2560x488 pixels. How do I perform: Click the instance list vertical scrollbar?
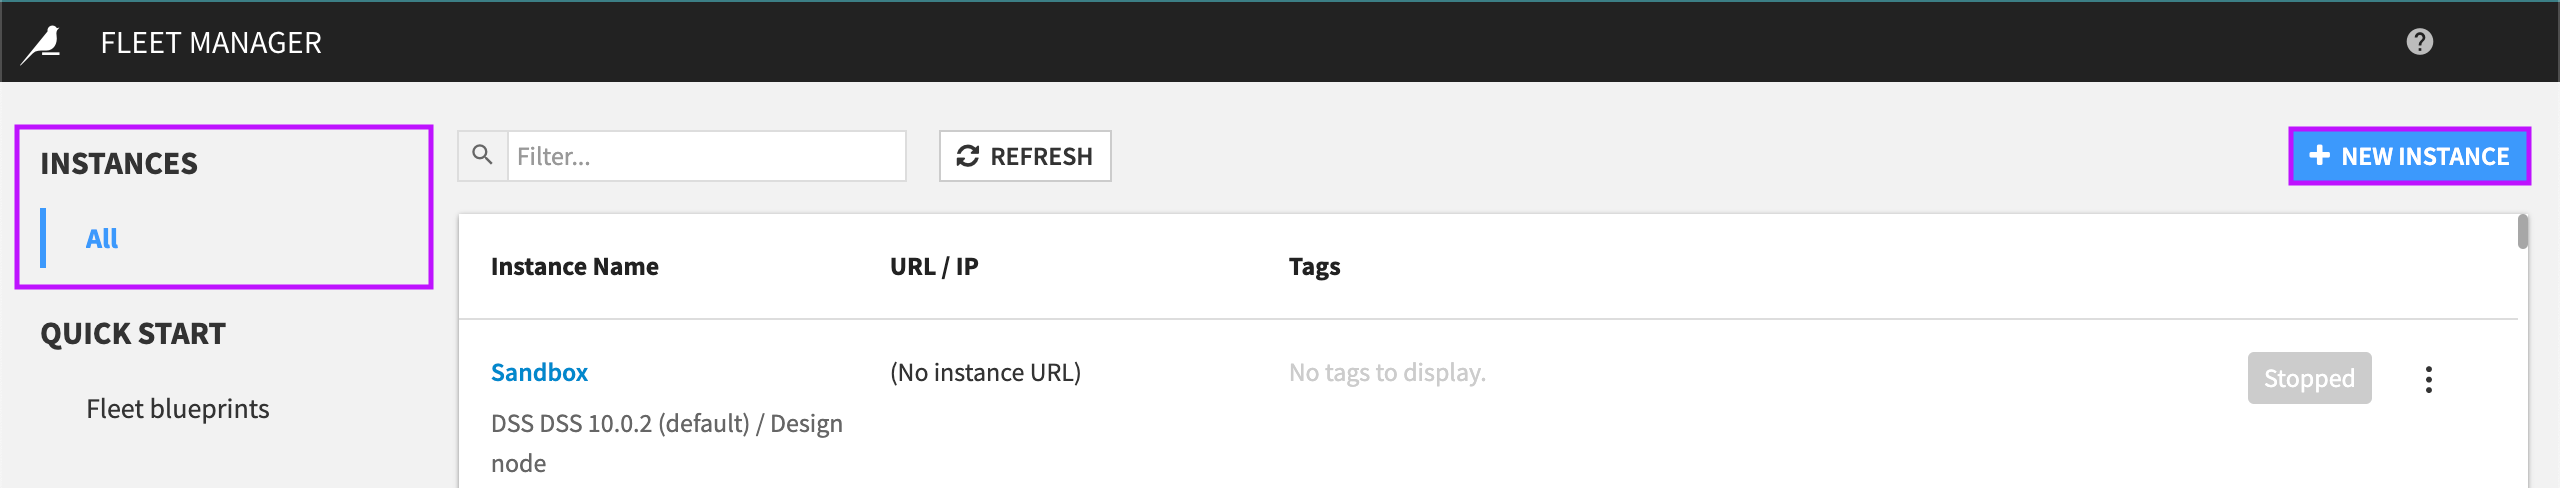pyautogui.click(x=2523, y=231)
